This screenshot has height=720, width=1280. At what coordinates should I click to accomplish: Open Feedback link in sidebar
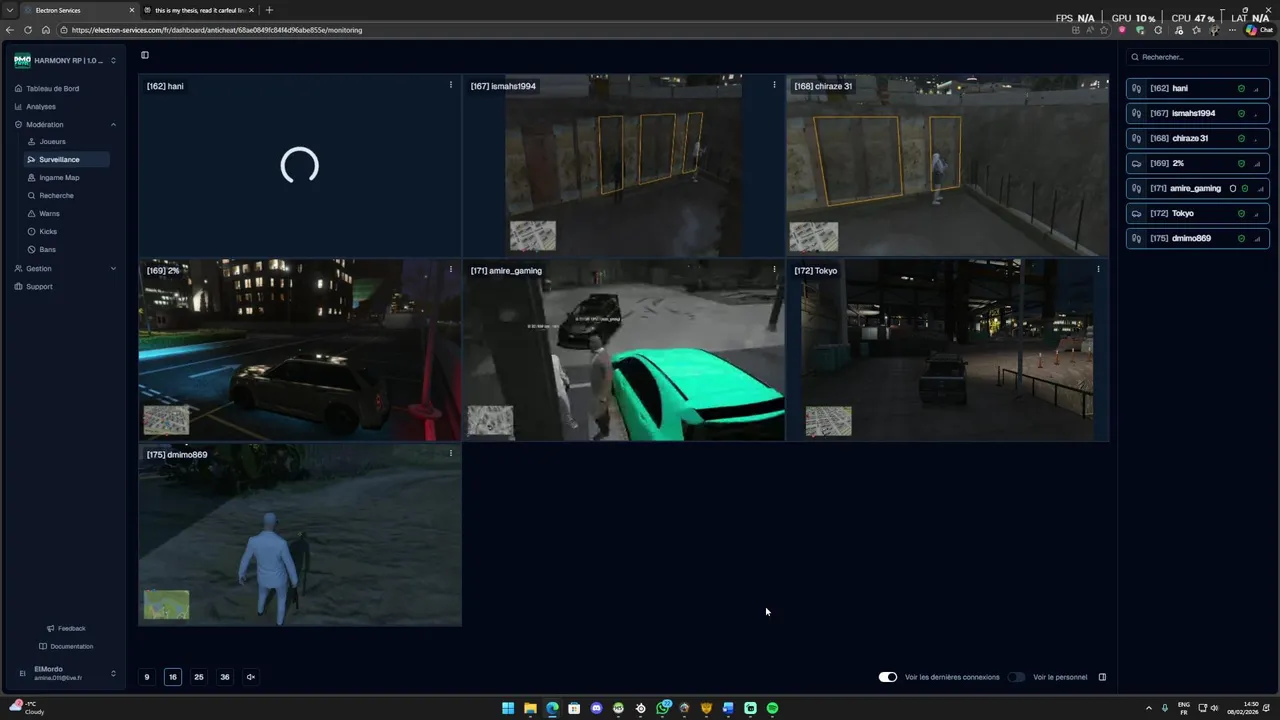pyautogui.click(x=66, y=629)
